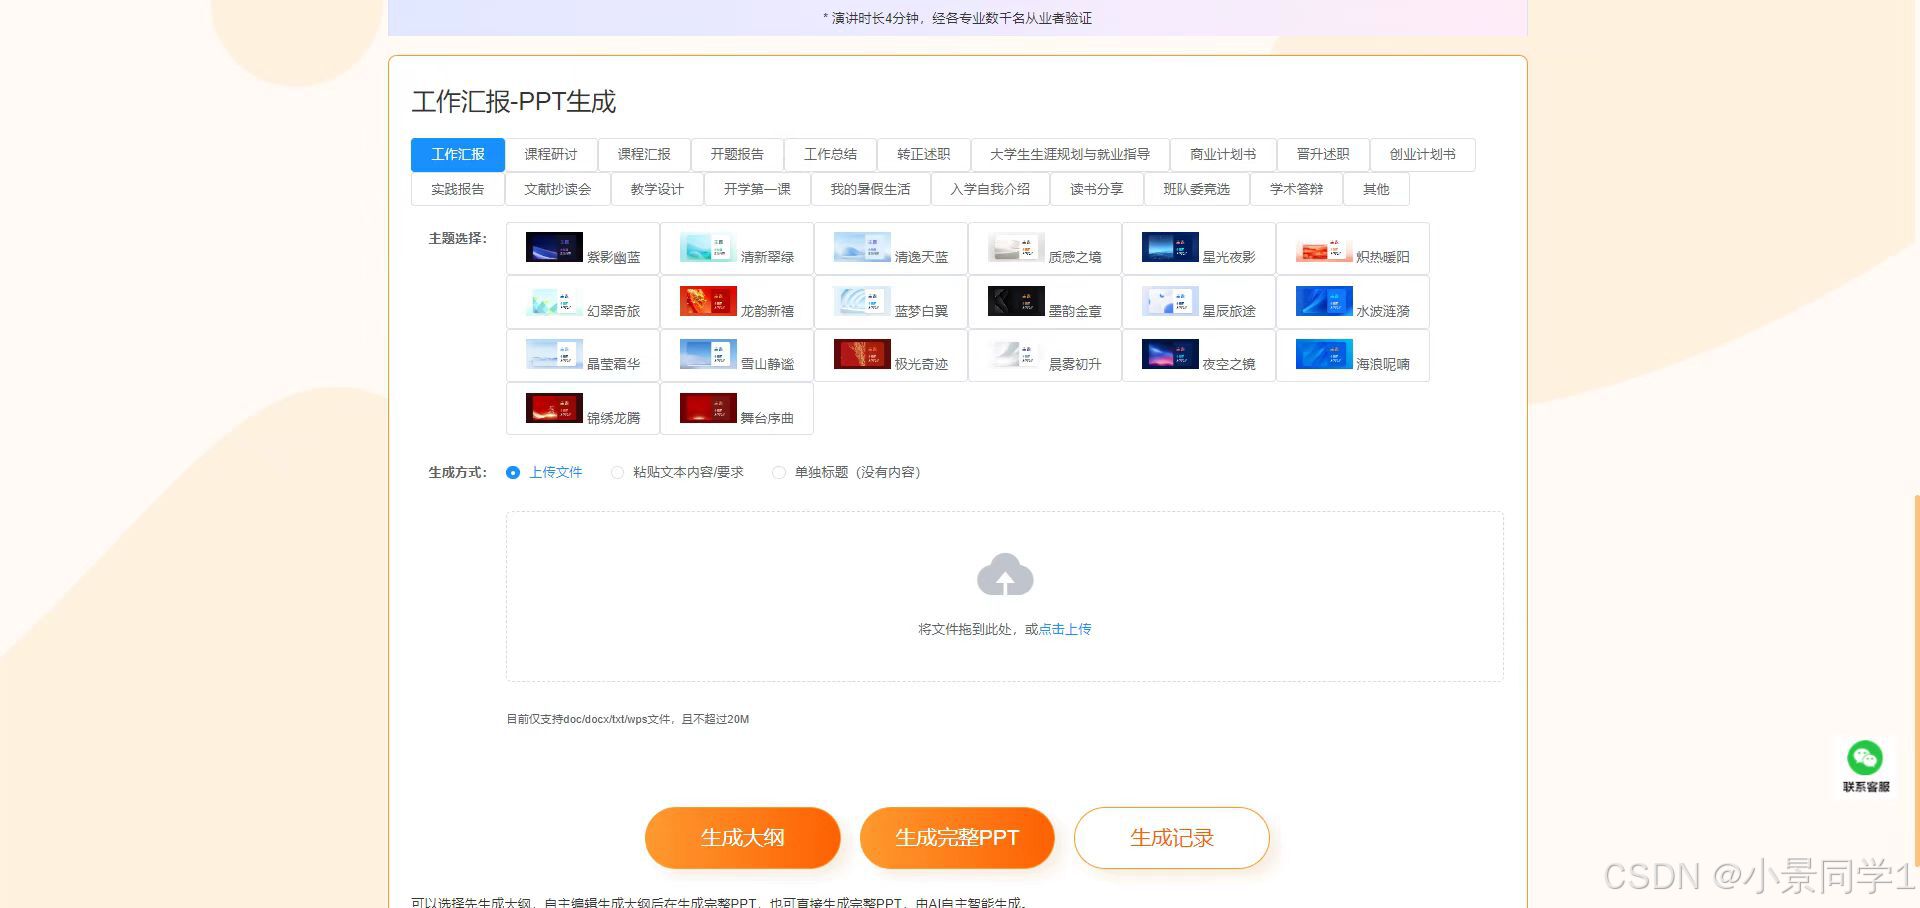This screenshot has width=1920, height=908.
Task: Select the 水波涟漪 theme
Action: pos(1353,302)
